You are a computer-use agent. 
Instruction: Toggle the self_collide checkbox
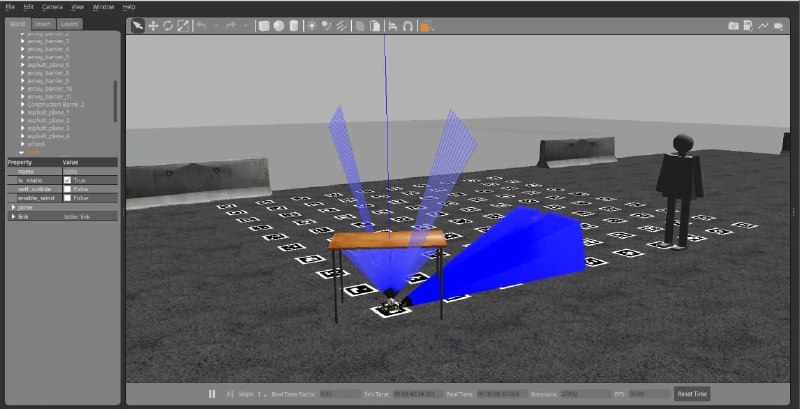coord(67,189)
